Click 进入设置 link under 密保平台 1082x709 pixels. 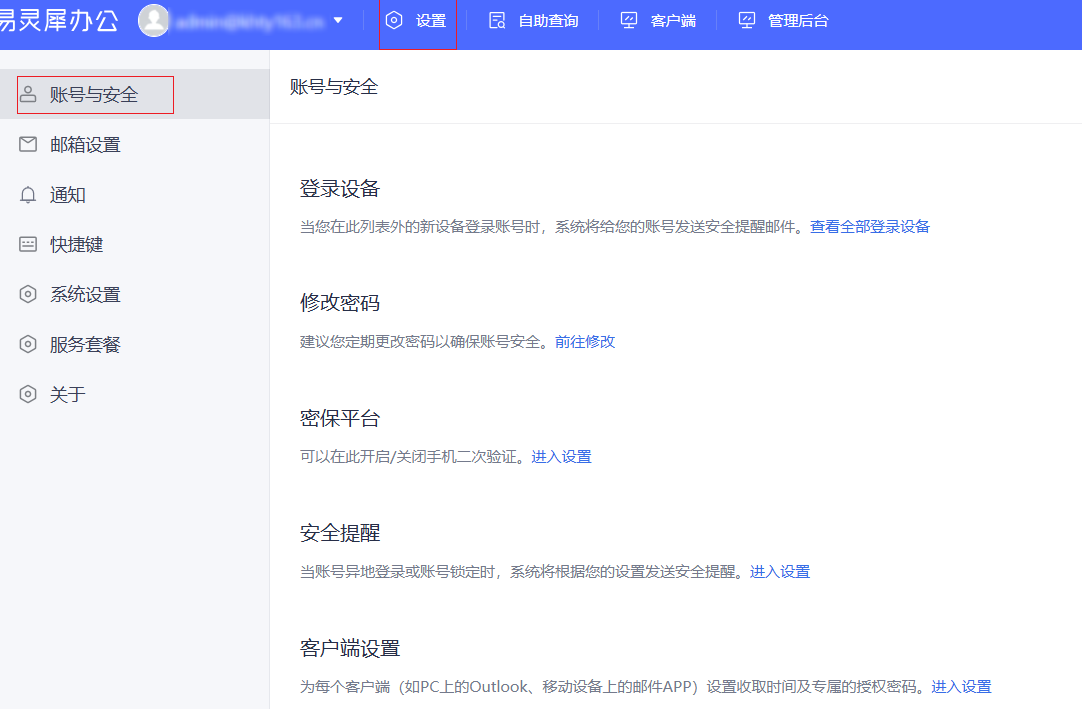(x=561, y=456)
